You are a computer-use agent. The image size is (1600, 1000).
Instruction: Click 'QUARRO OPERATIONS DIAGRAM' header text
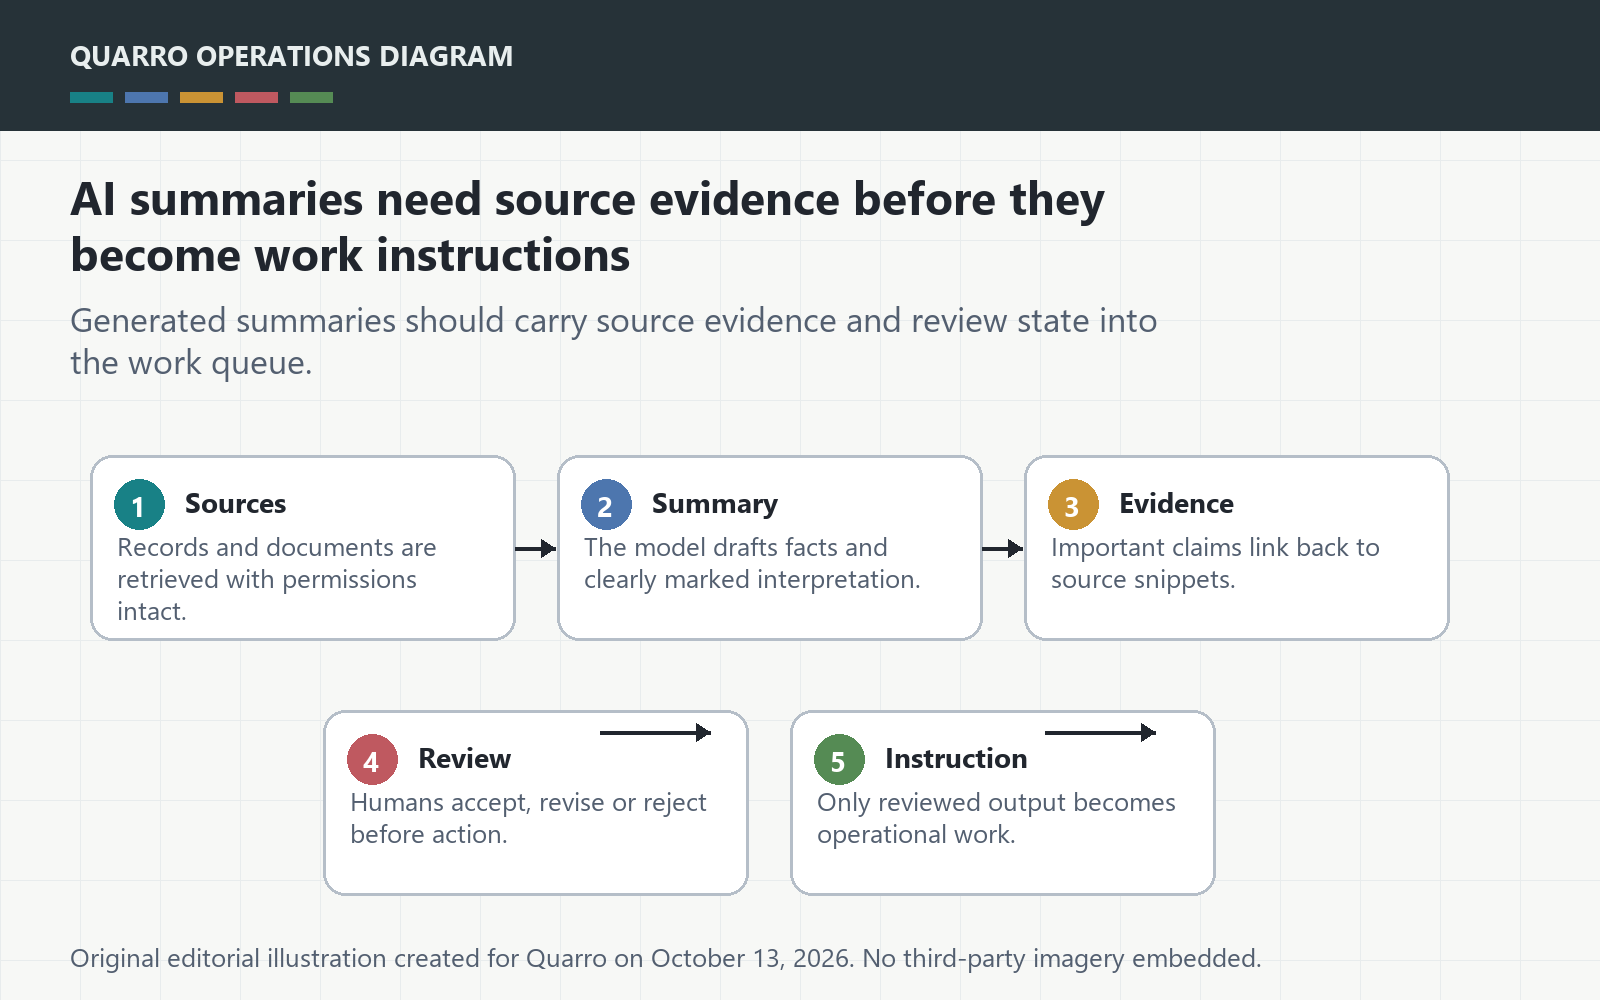pos(291,56)
